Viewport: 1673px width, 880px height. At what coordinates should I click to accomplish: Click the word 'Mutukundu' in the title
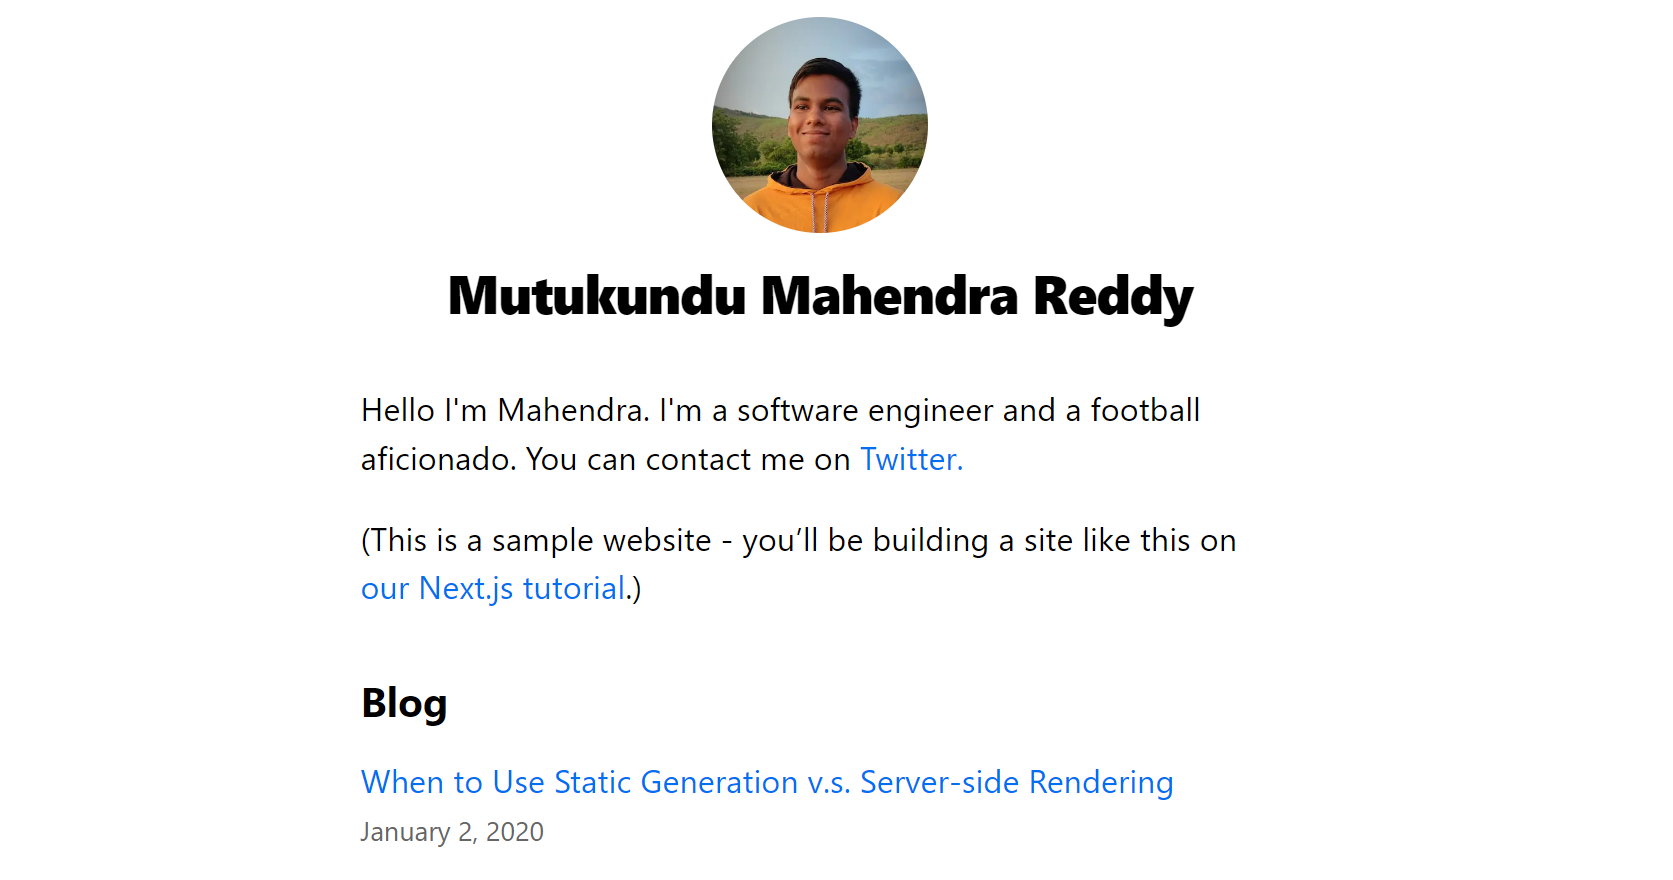click(597, 297)
